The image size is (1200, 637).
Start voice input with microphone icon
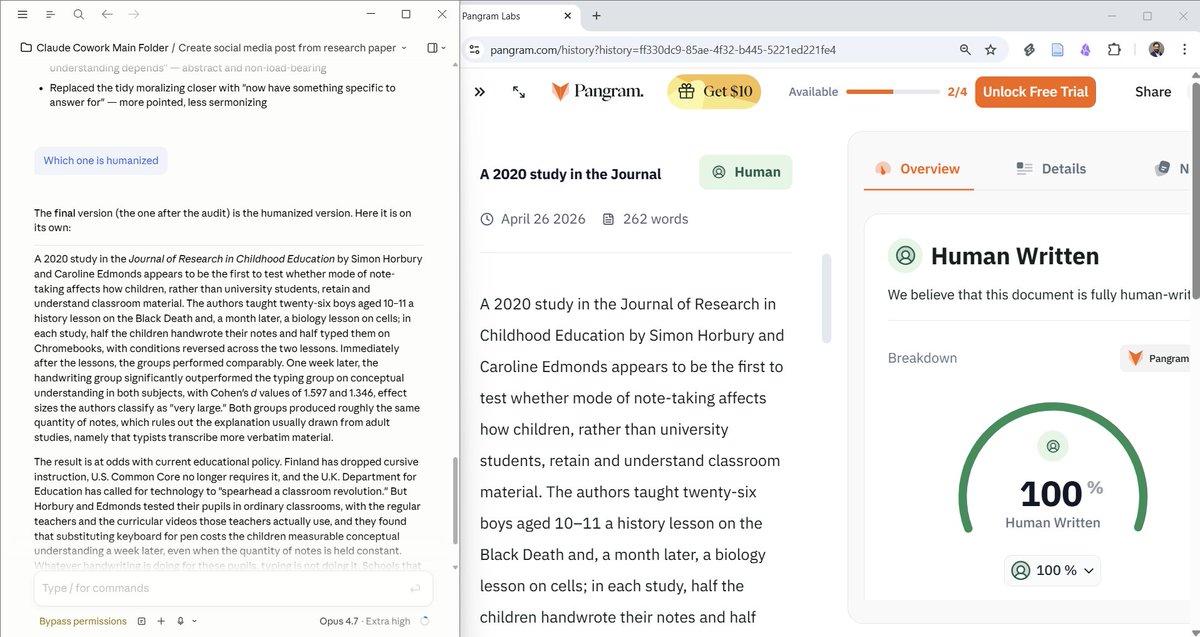coord(180,621)
